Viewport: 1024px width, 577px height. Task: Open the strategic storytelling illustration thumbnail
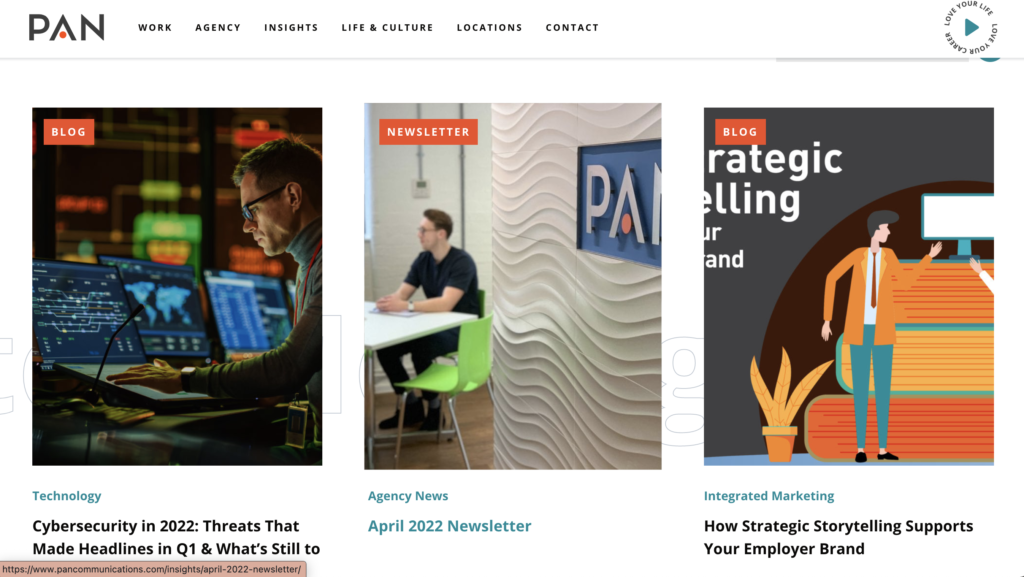coord(848,287)
